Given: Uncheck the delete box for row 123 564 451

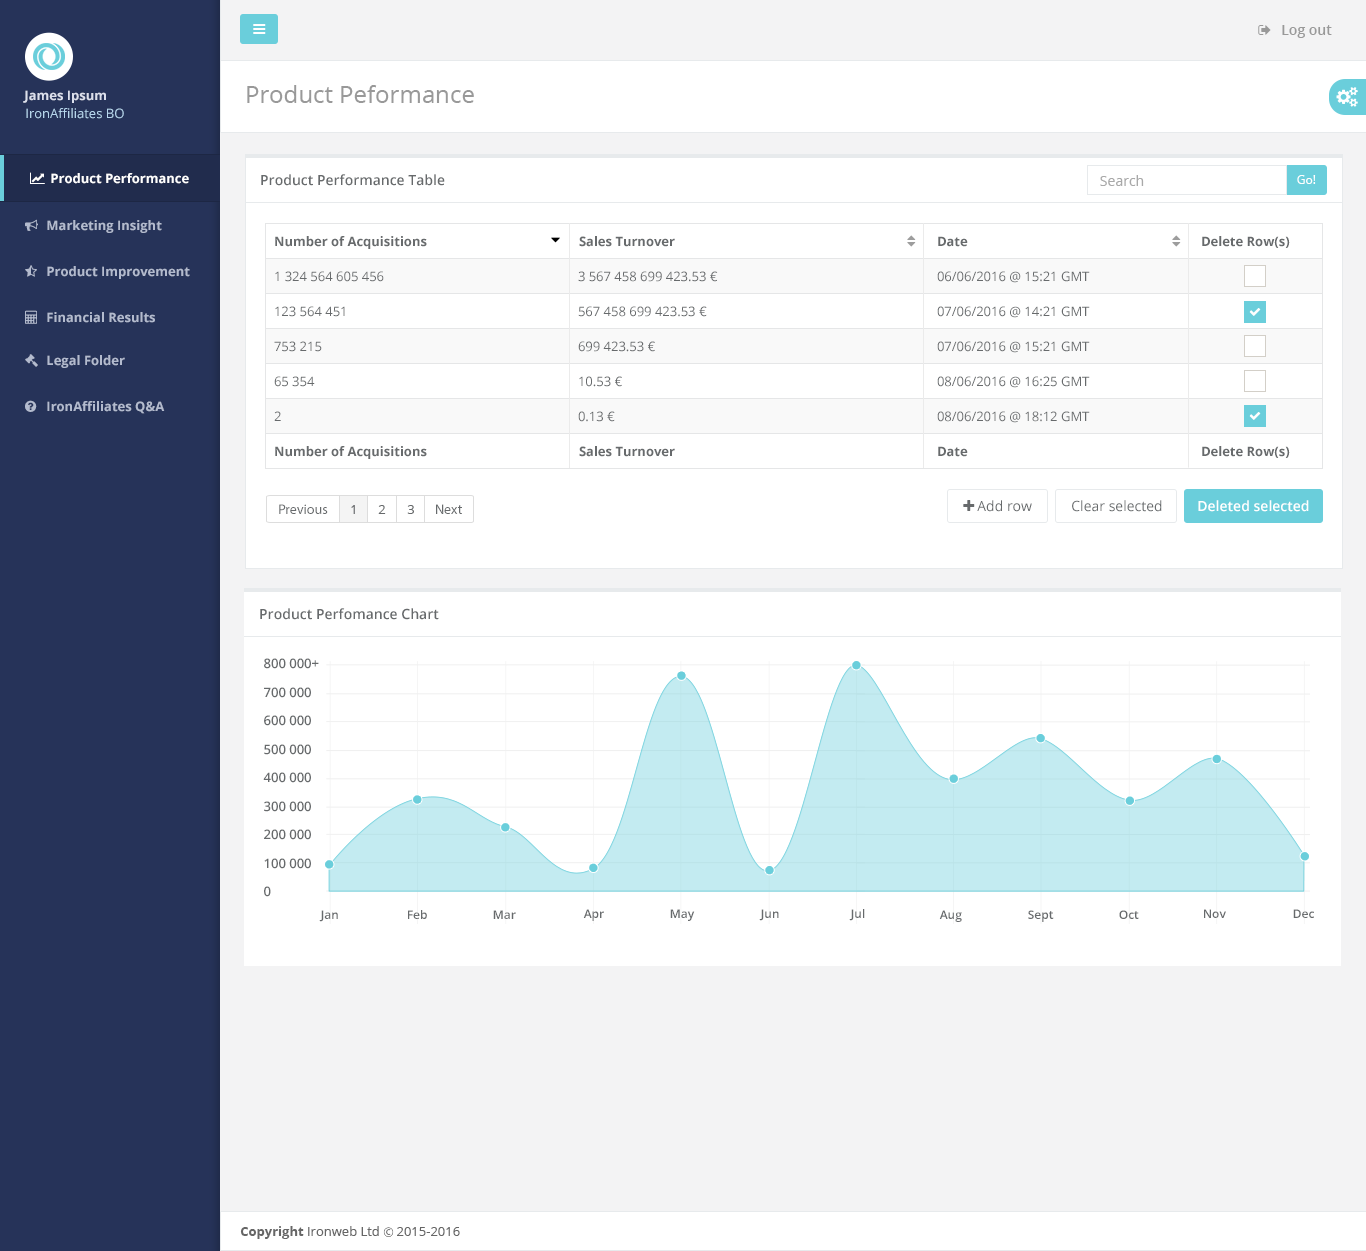Looking at the screenshot, I should [1254, 312].
